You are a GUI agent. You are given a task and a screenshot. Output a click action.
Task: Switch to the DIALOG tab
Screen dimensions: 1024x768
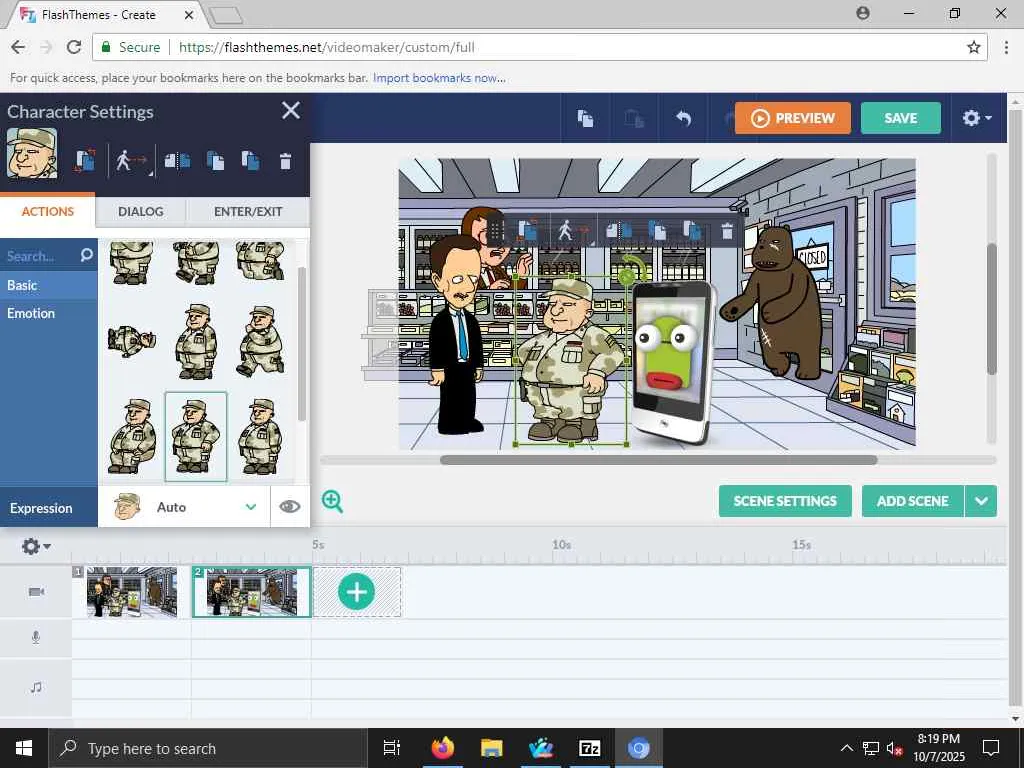click(x=140, y=212)
